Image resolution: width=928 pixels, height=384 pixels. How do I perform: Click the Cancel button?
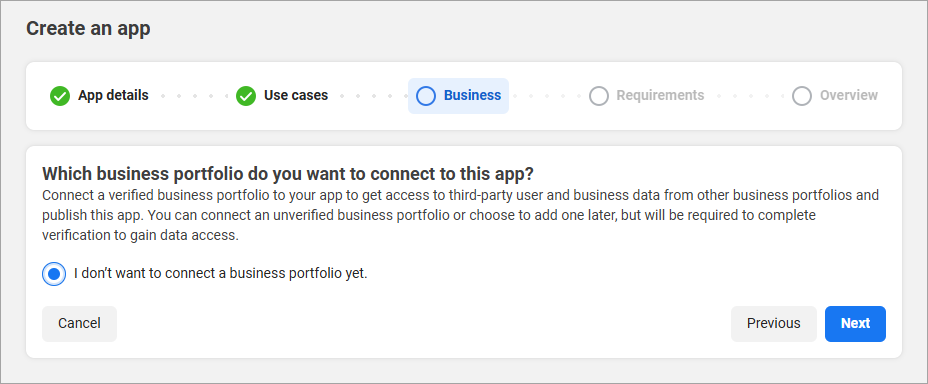pyautogui.click(x=79, y=324)
